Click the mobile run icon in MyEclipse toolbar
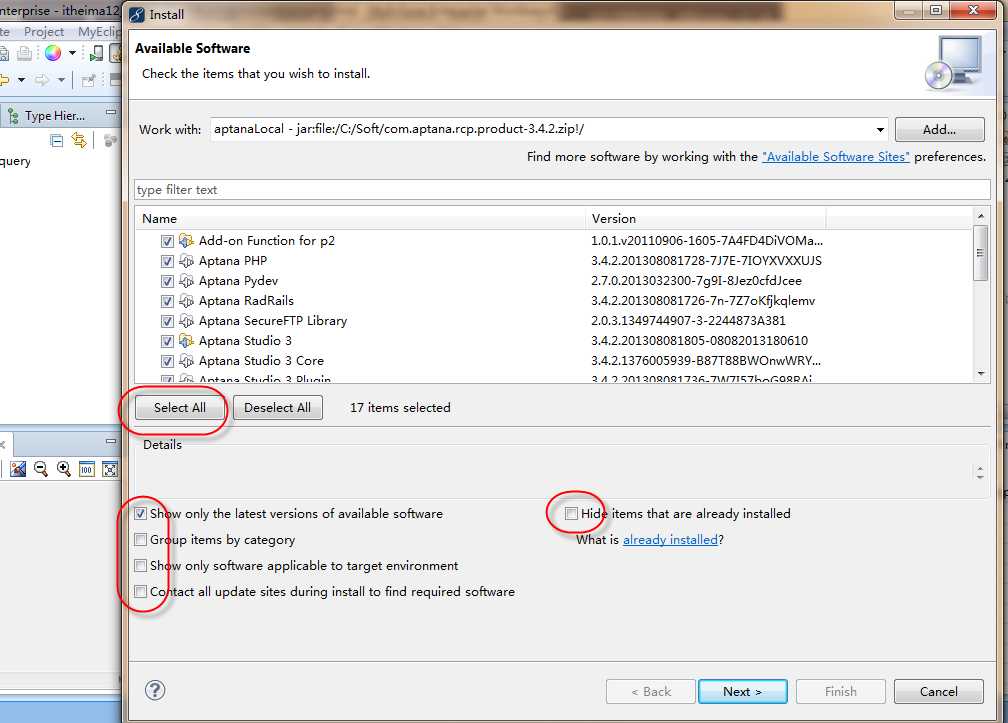This screenshot has height=723, width=1008. pos(96,53)
